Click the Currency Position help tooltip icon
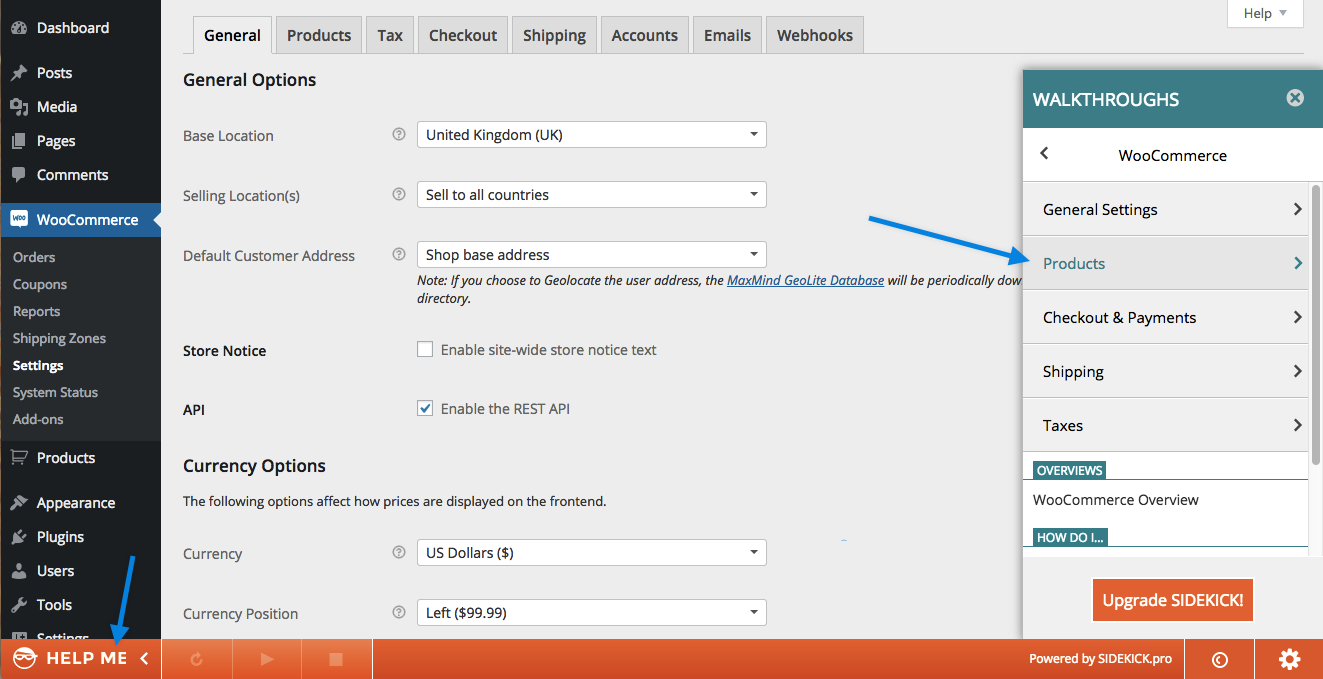This screenshot has height=679, width=1323. [x=399, y=612]
